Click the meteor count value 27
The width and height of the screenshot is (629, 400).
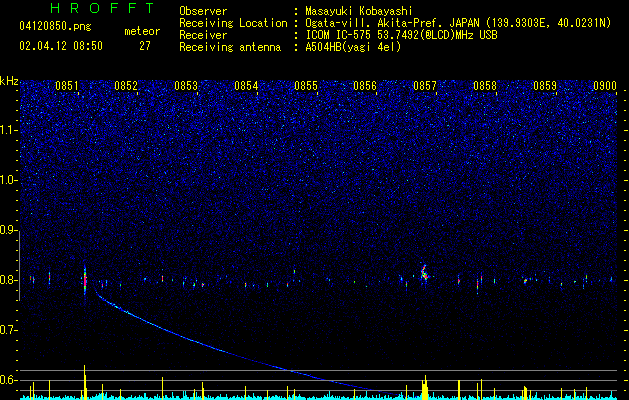145,46
